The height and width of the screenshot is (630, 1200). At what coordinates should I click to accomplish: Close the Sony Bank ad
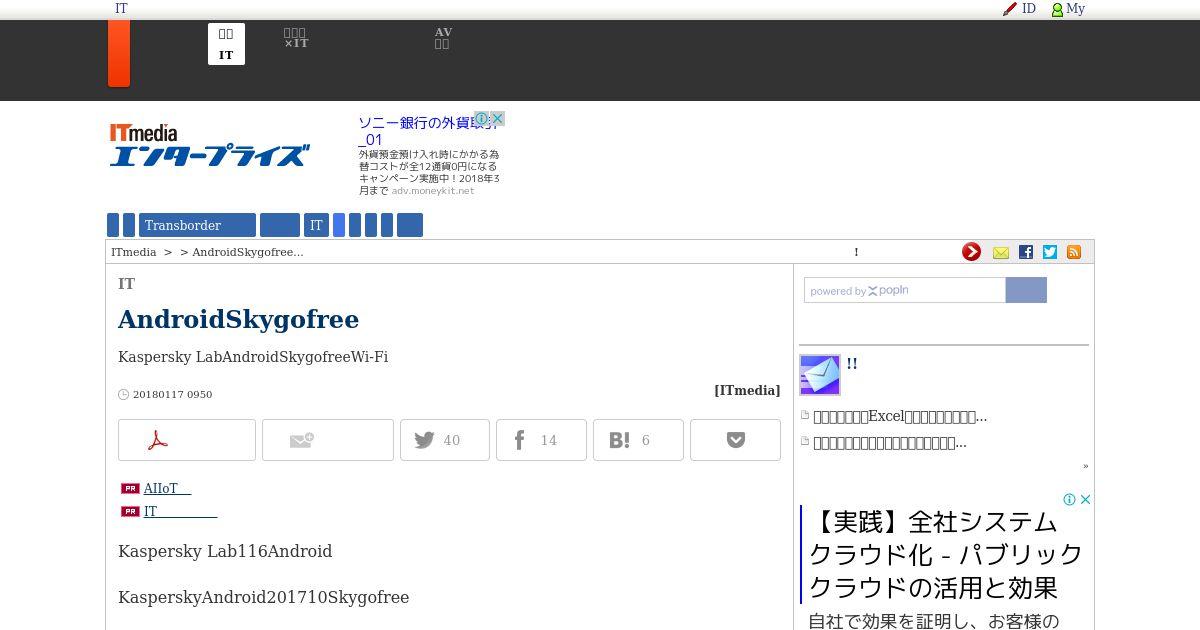tap(497, 118)
